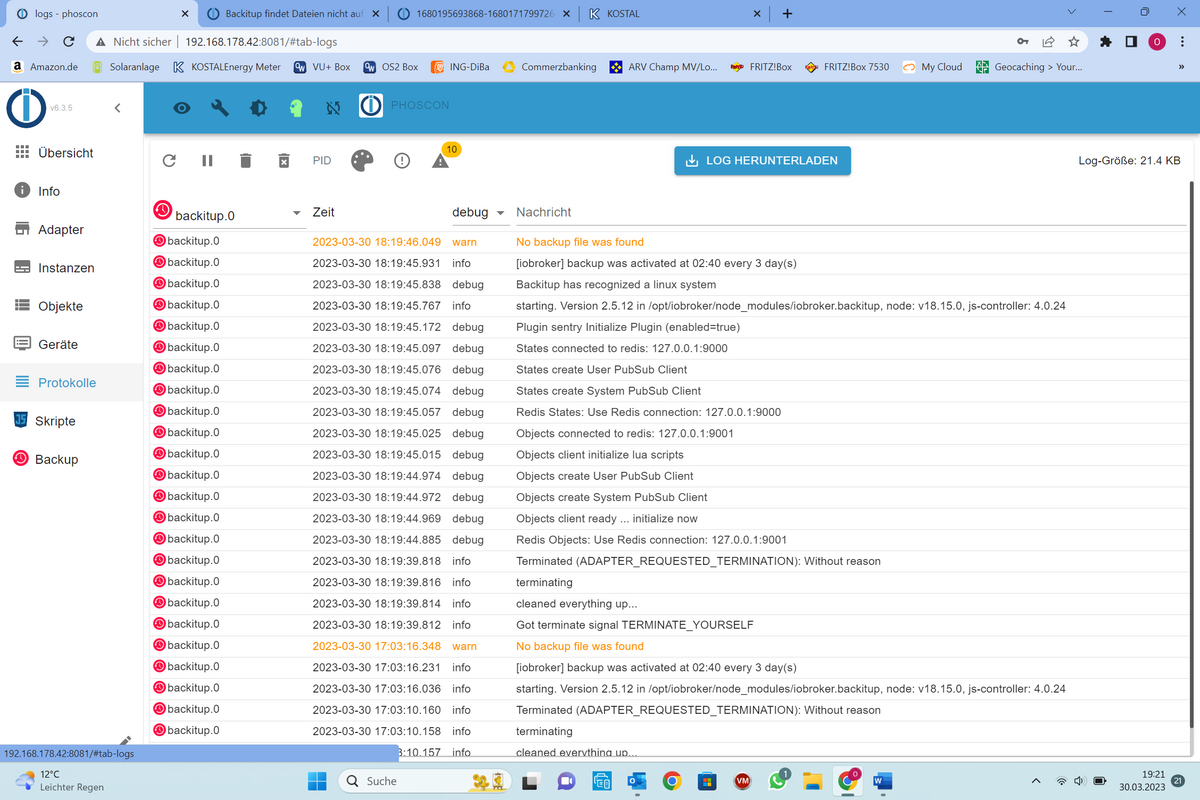Go back with the browser back arrow

point(17,42)
